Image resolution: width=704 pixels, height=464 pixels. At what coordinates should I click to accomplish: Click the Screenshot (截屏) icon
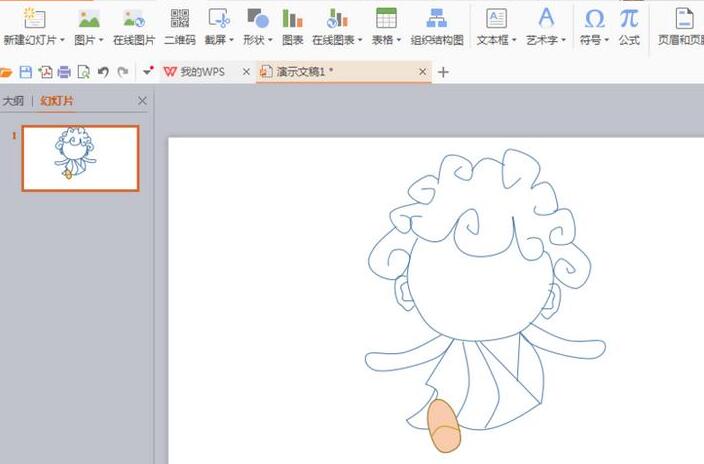219,18
